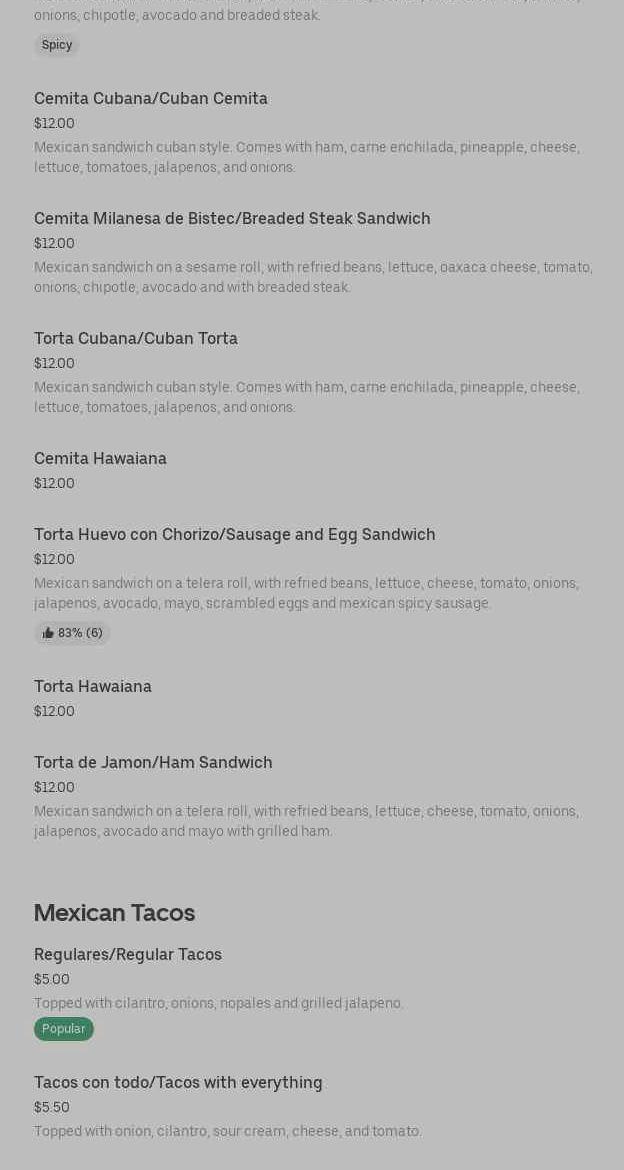Click the Regular Tacos $5.00 price
Image resolution: width=624 pixels, height=1170 pixels.
click(x=52, y=979)
